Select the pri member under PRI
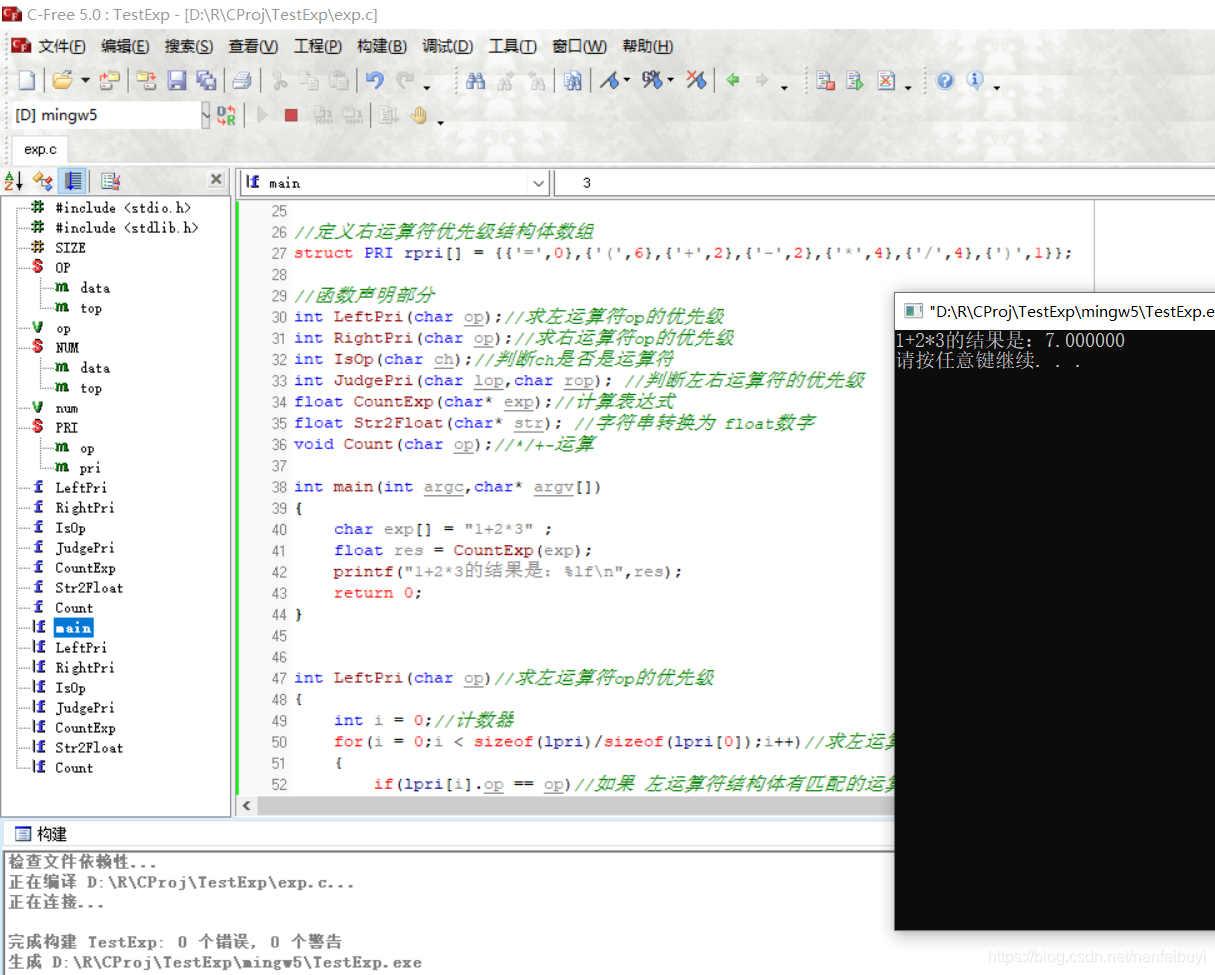This screenshot has width=1215, height=975. 90,468
